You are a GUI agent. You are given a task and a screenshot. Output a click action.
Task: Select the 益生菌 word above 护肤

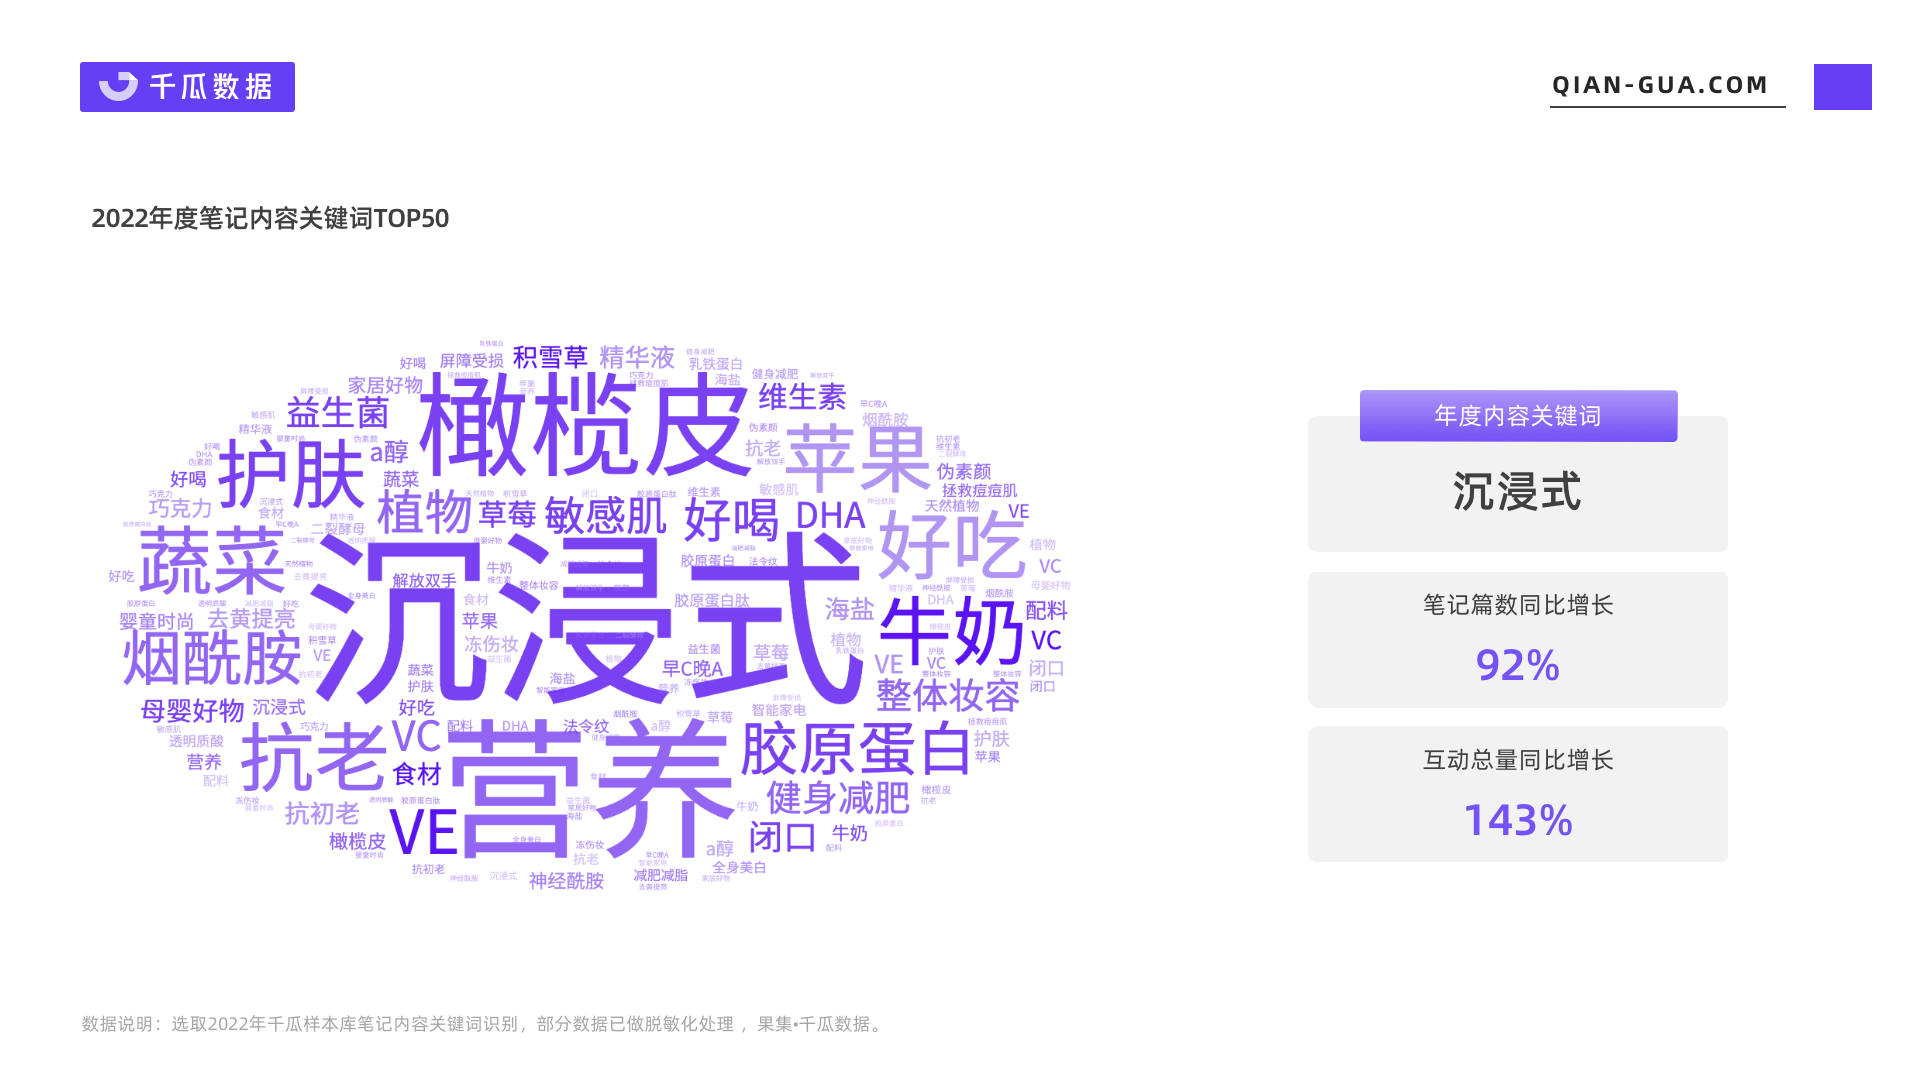pos(337,413)
